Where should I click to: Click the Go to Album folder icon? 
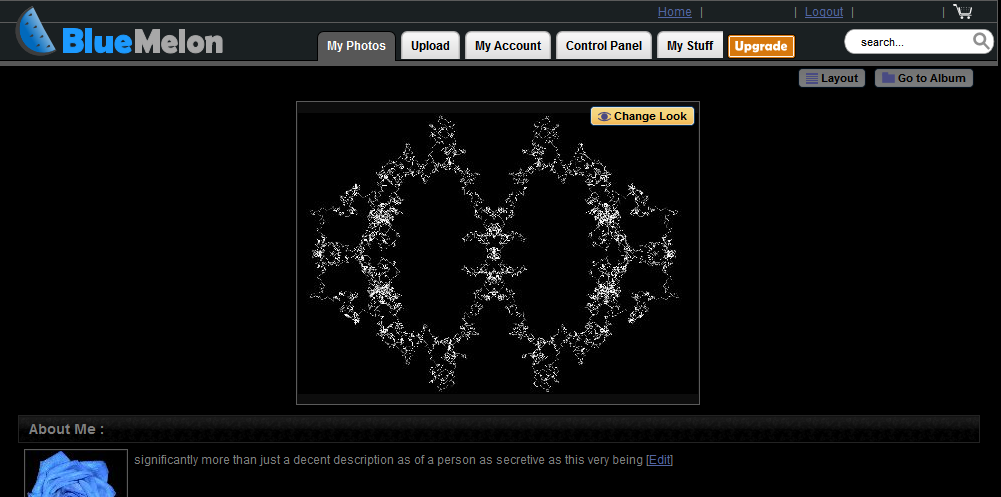tap(888, 78)
